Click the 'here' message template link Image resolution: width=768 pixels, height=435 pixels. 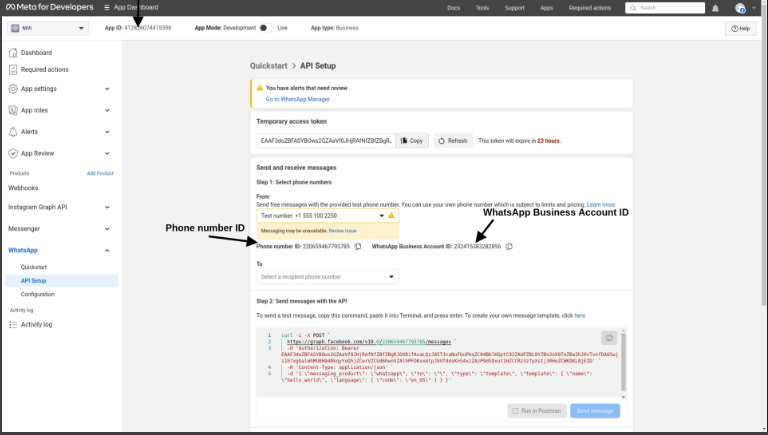point(580,315)
